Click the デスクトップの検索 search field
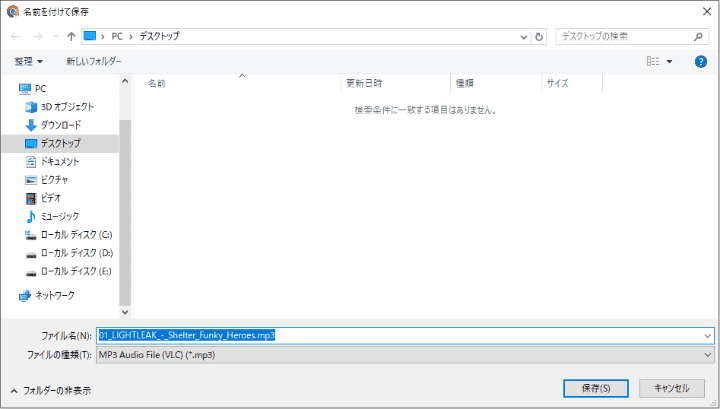This screenshot has height=409, width=720. 620,36
